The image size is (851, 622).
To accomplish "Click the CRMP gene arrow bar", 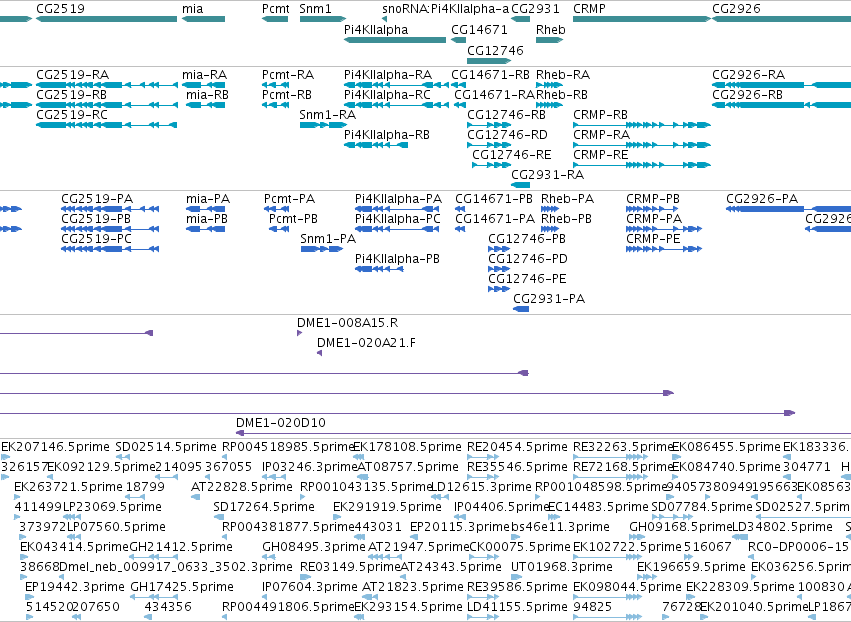I will 642,19.
